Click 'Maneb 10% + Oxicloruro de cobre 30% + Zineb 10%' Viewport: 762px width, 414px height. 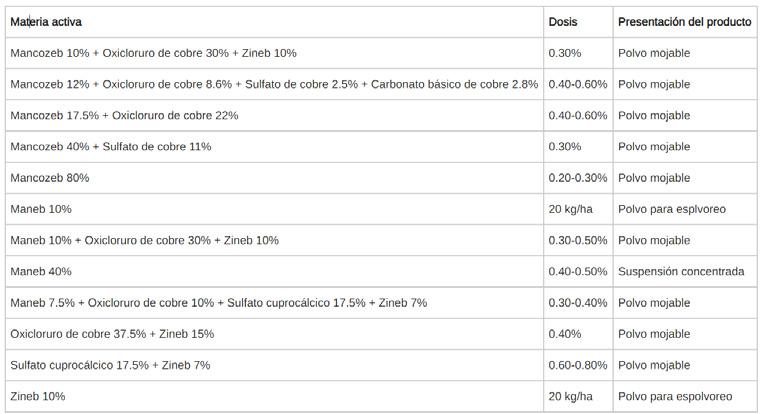coord(144,240)
